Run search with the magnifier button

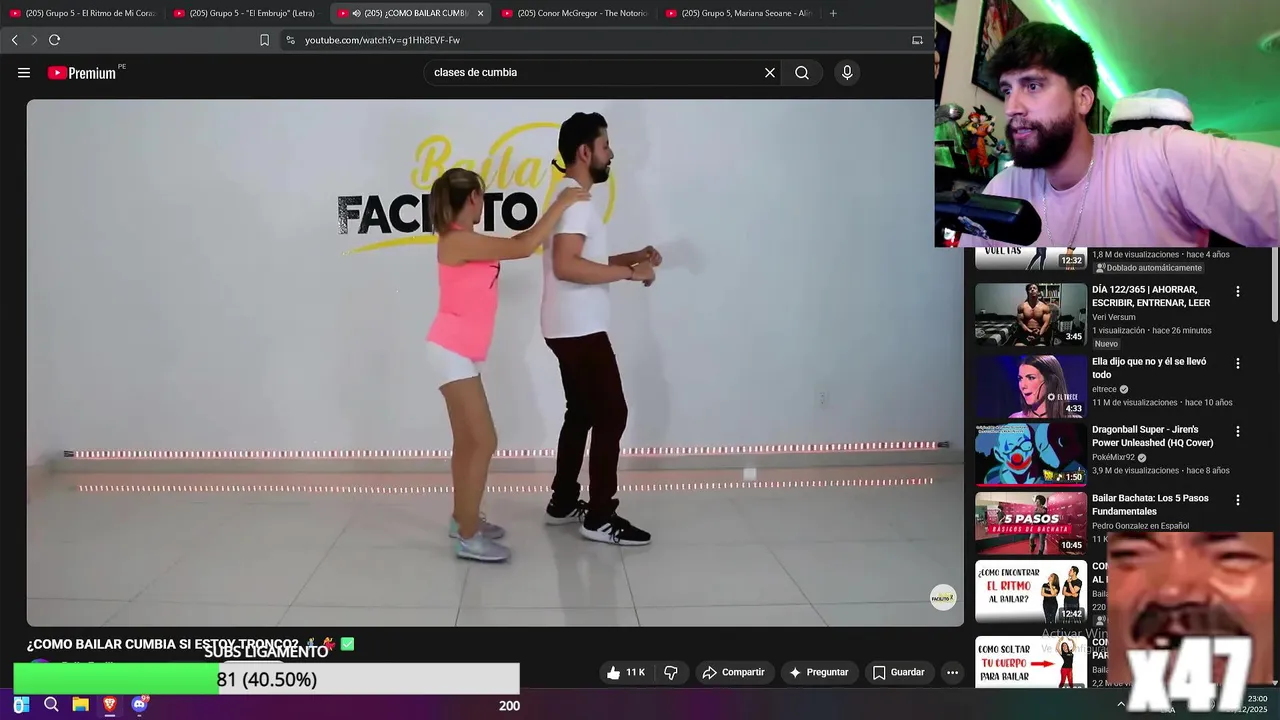click(x=802, y=72)
